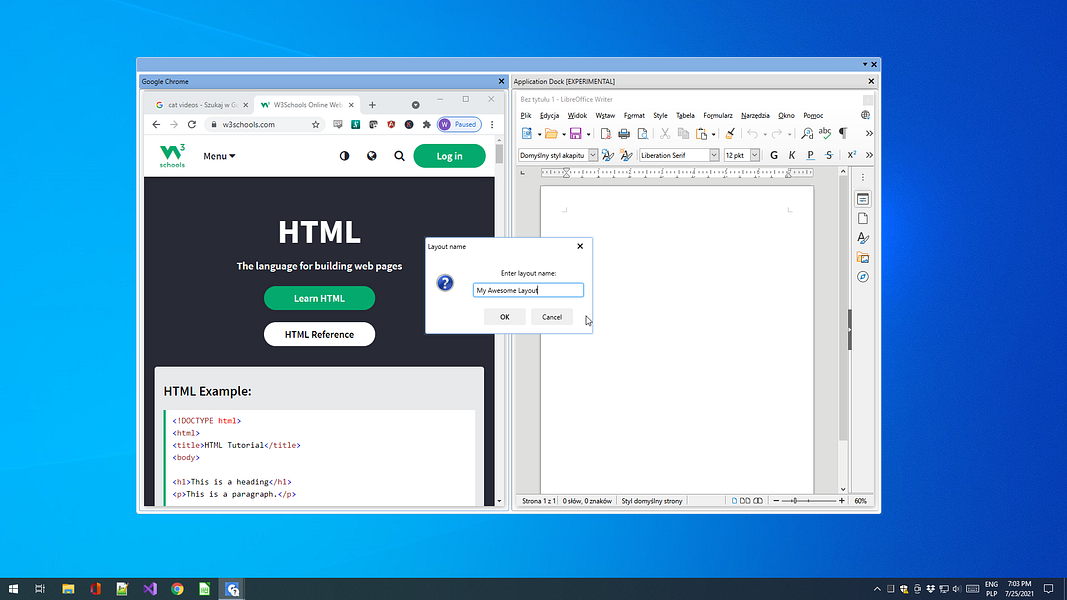Click OK in Layout name dialog
The height and width of the screenshot is (600, 1067).
pos(505,317)
